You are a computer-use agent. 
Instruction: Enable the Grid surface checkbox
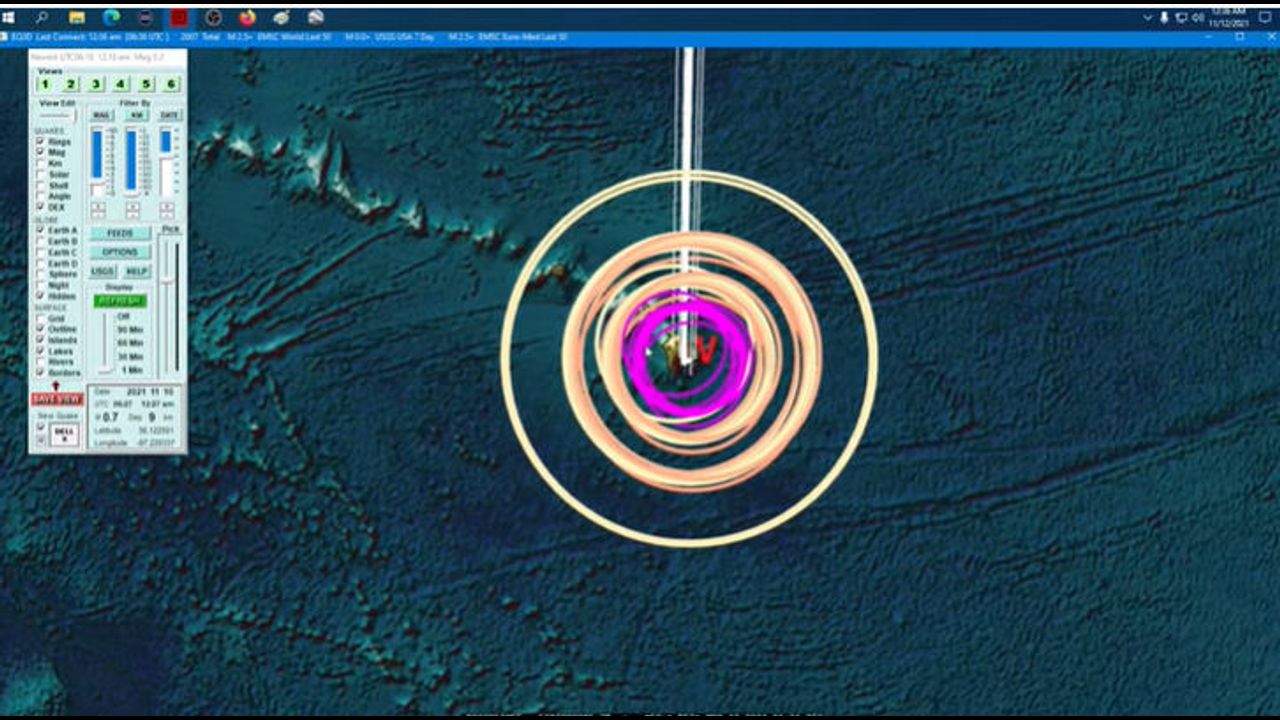pyautogui.click(x=41, y=318)
